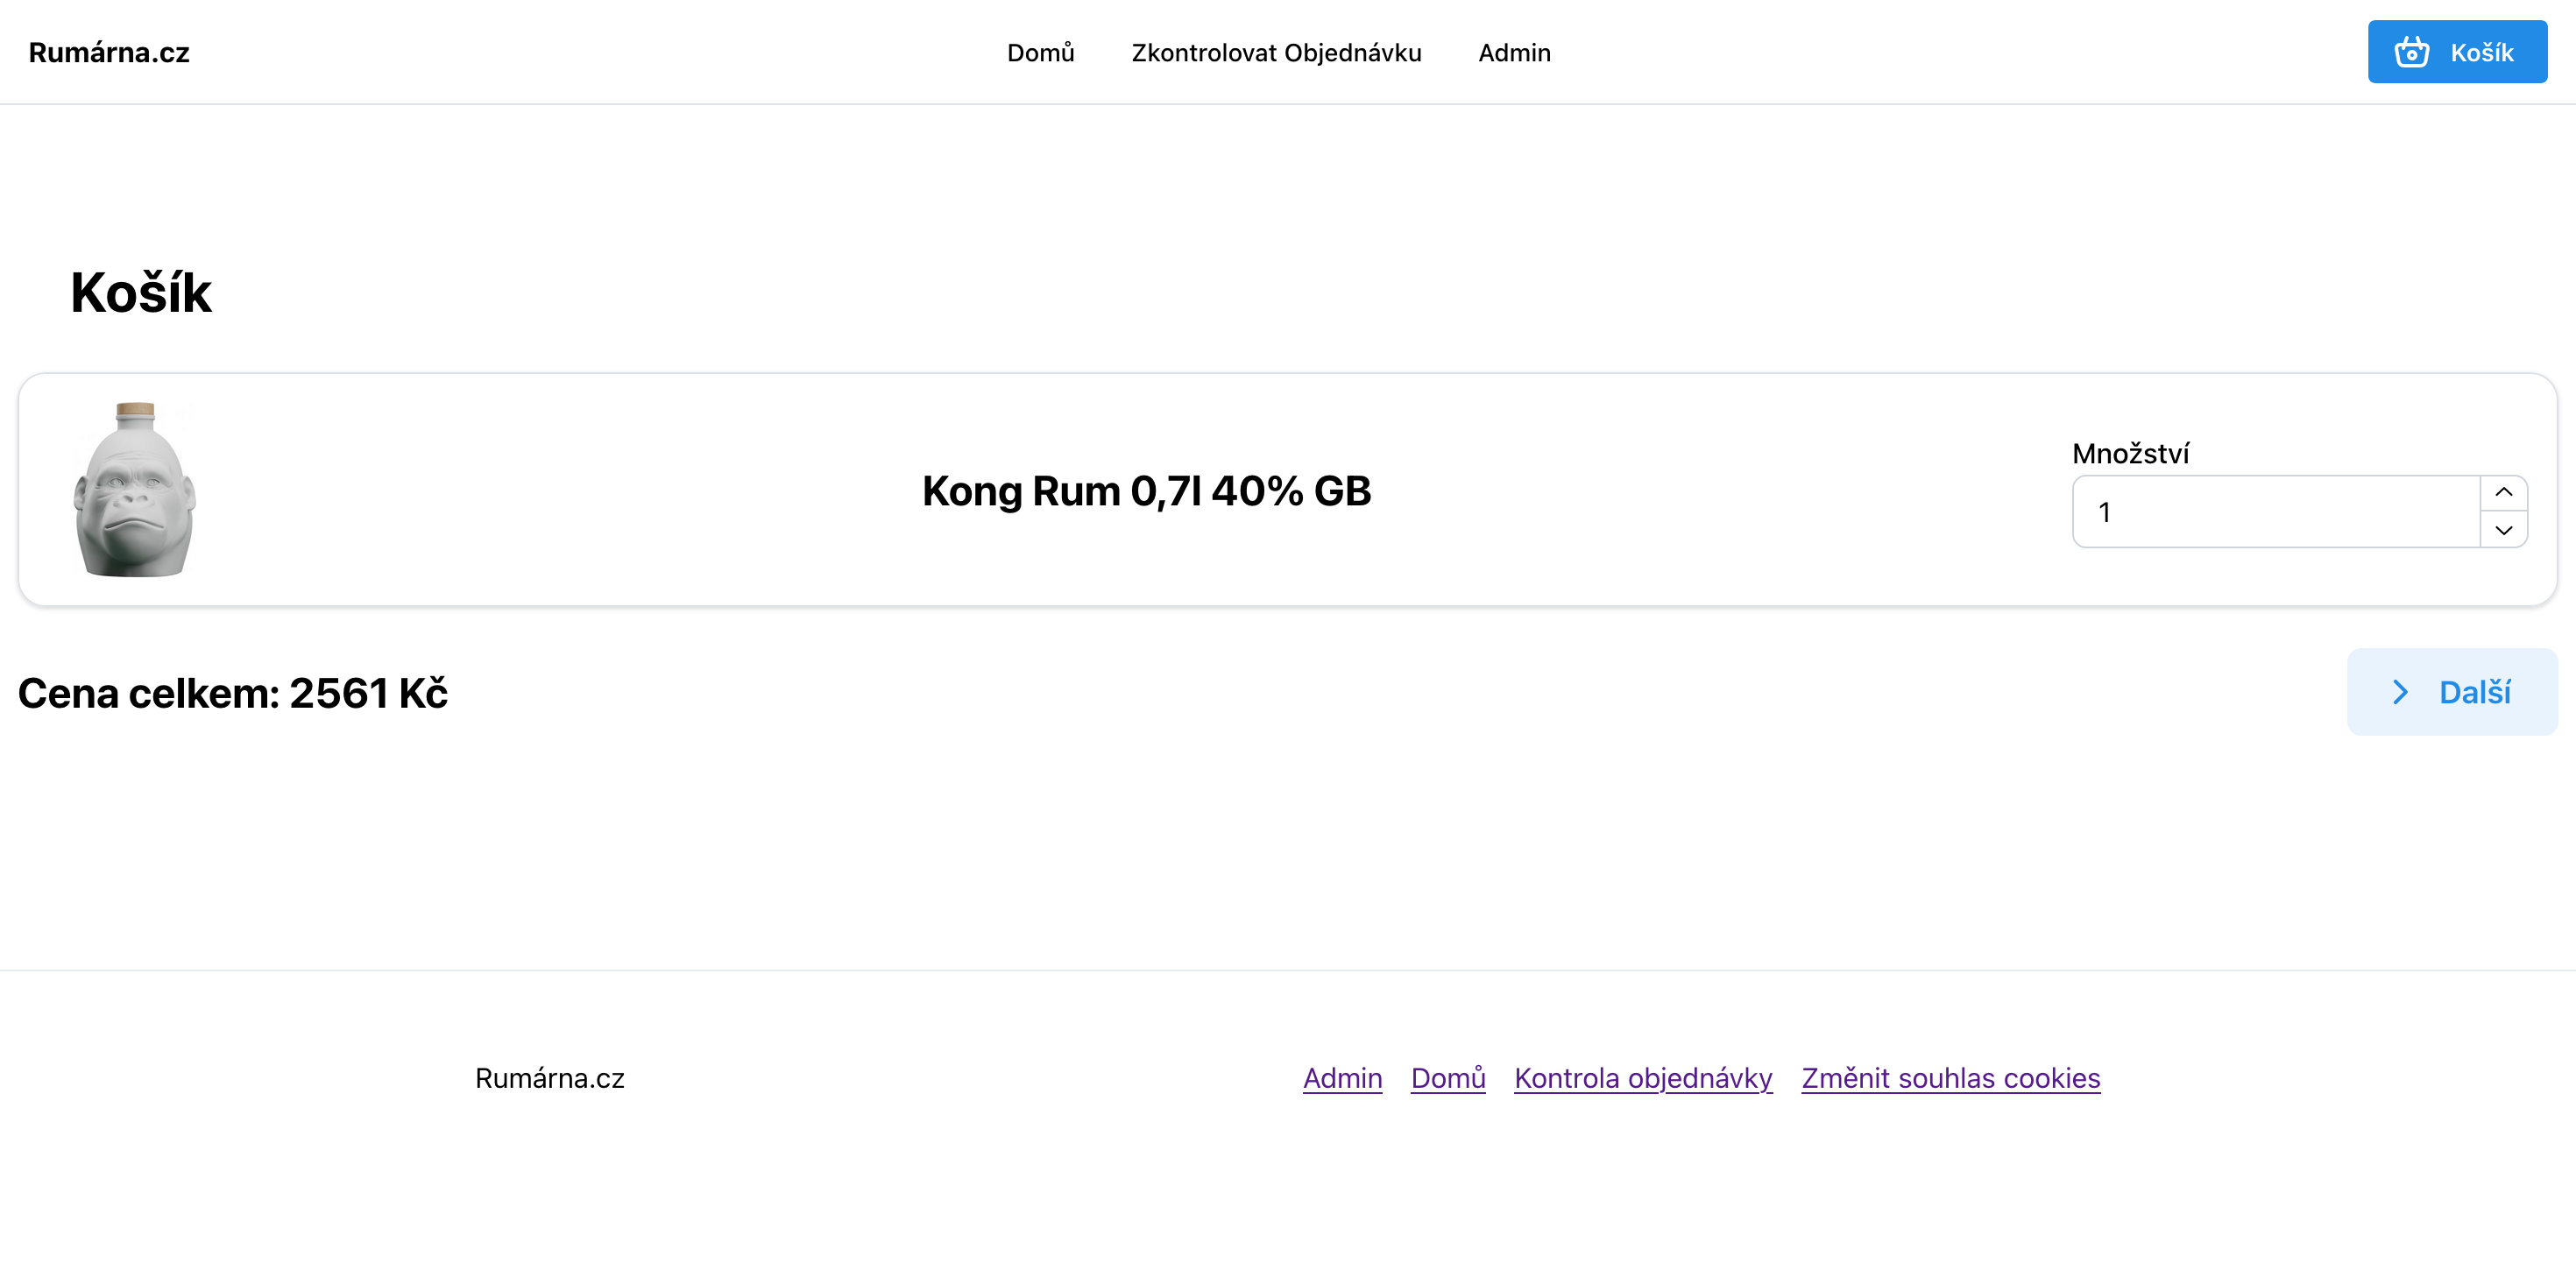Open the Admin link in the footer
2576x1263 pixels.
pyautogui.click(x=1342, y=1078)
